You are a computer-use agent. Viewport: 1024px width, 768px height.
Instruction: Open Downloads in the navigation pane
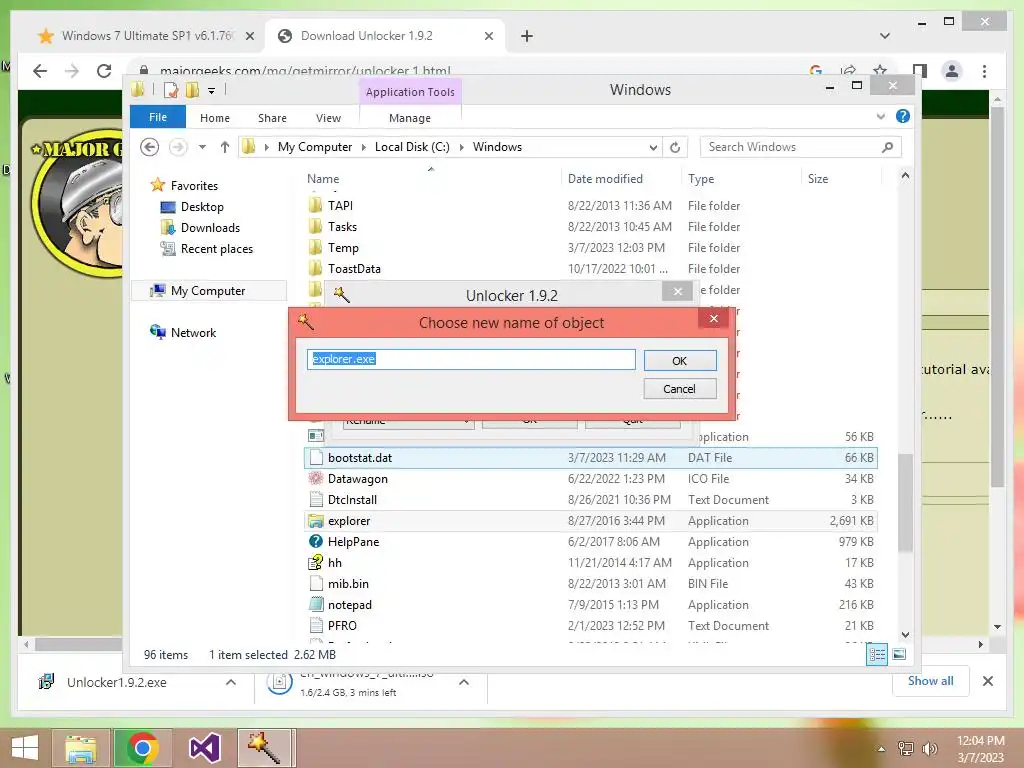[x=210, y=228]
